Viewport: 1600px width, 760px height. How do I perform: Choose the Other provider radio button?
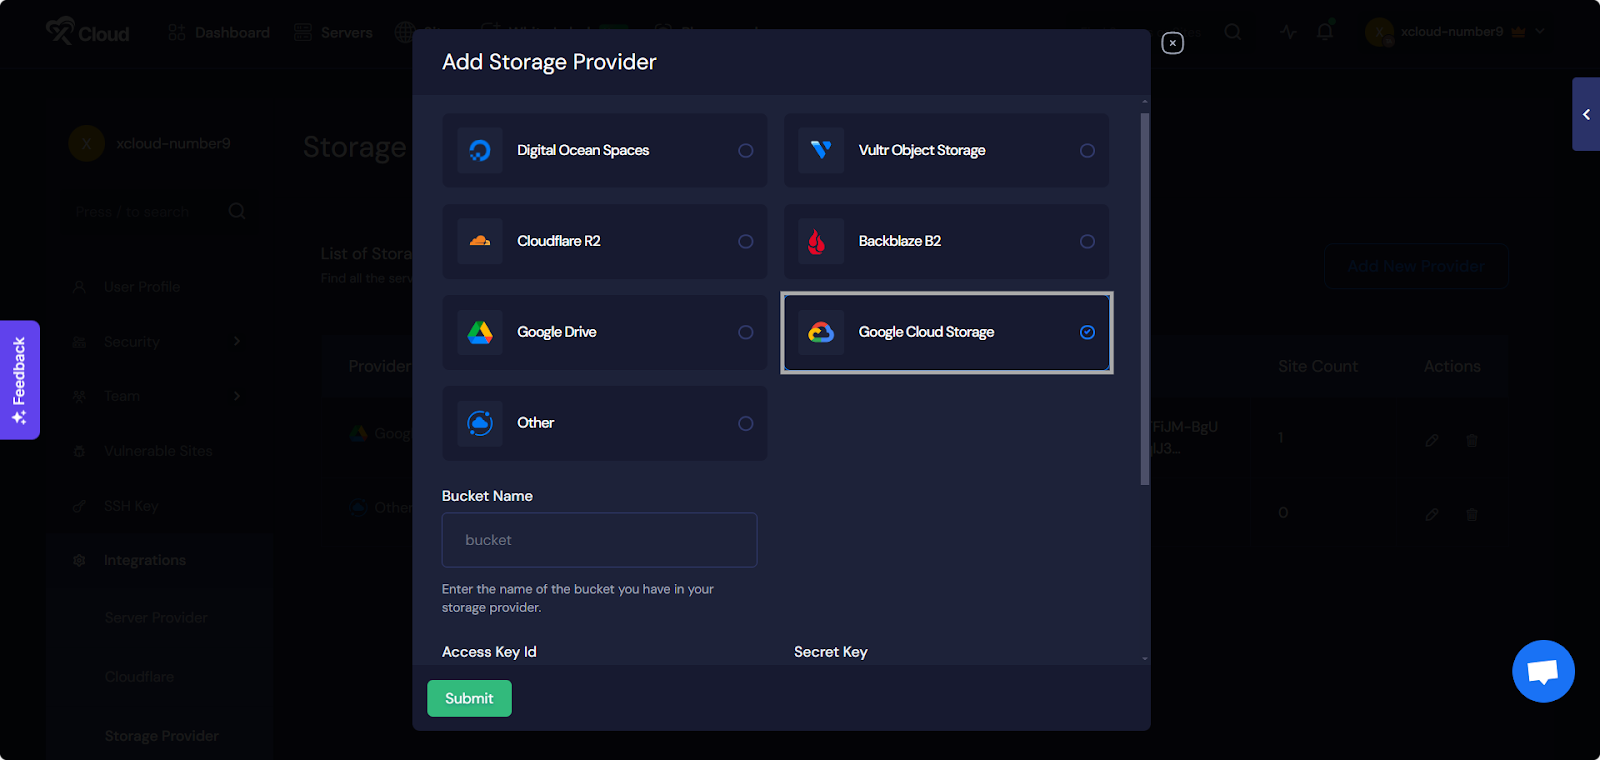[746, 424]
